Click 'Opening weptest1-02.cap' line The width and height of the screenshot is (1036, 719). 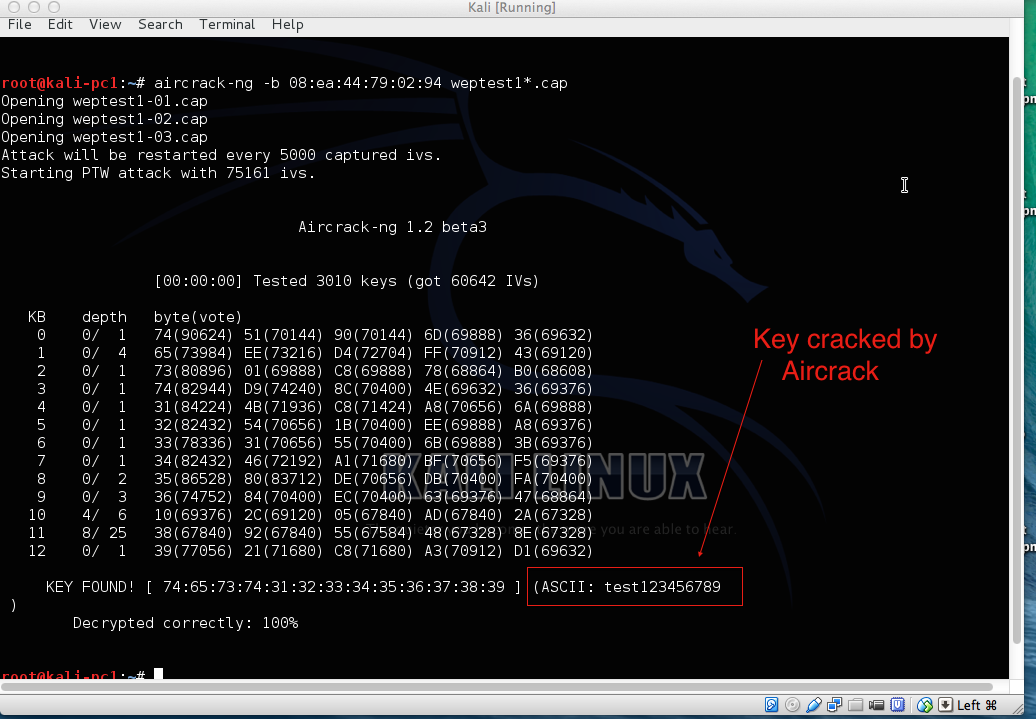click(x=104, y=119)
